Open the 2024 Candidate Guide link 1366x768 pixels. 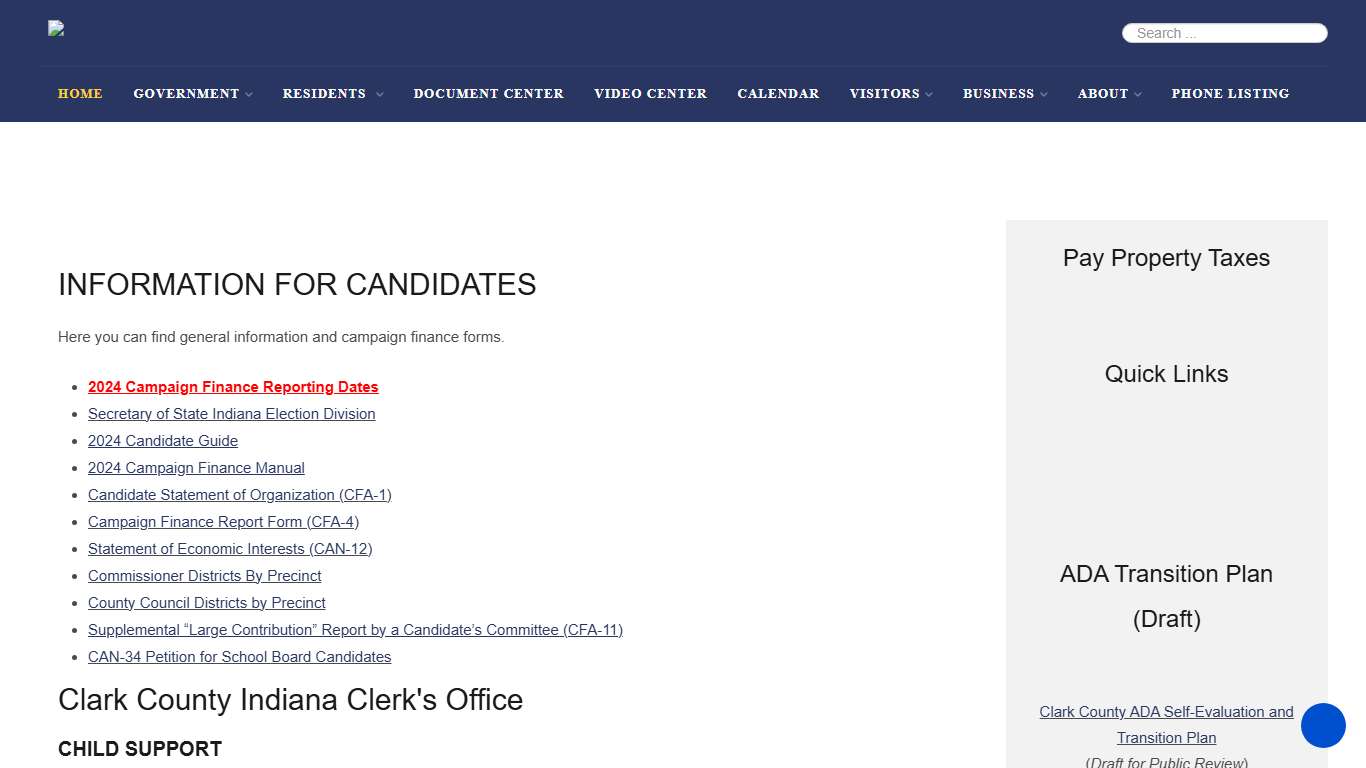[x=163, y=441]
